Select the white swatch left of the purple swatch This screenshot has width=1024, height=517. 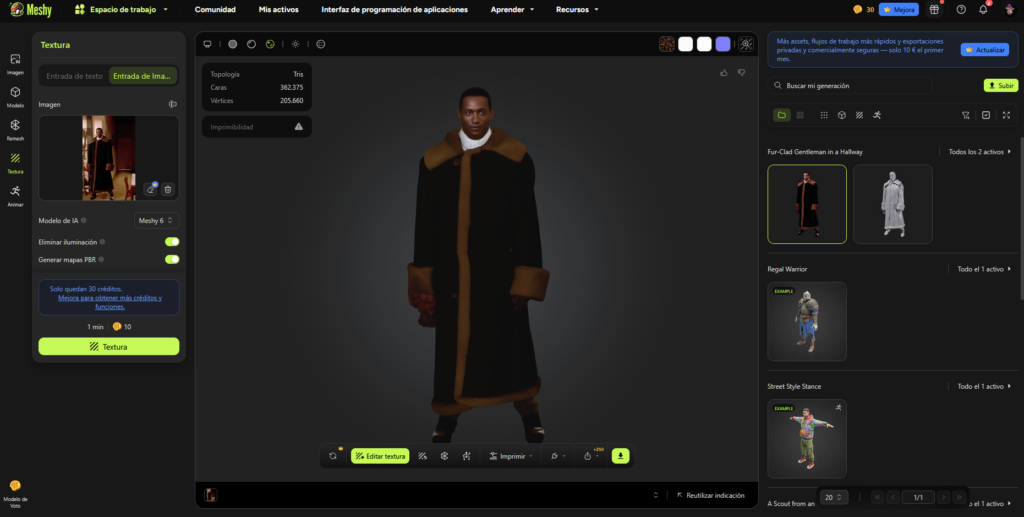(x=704, y=44)
